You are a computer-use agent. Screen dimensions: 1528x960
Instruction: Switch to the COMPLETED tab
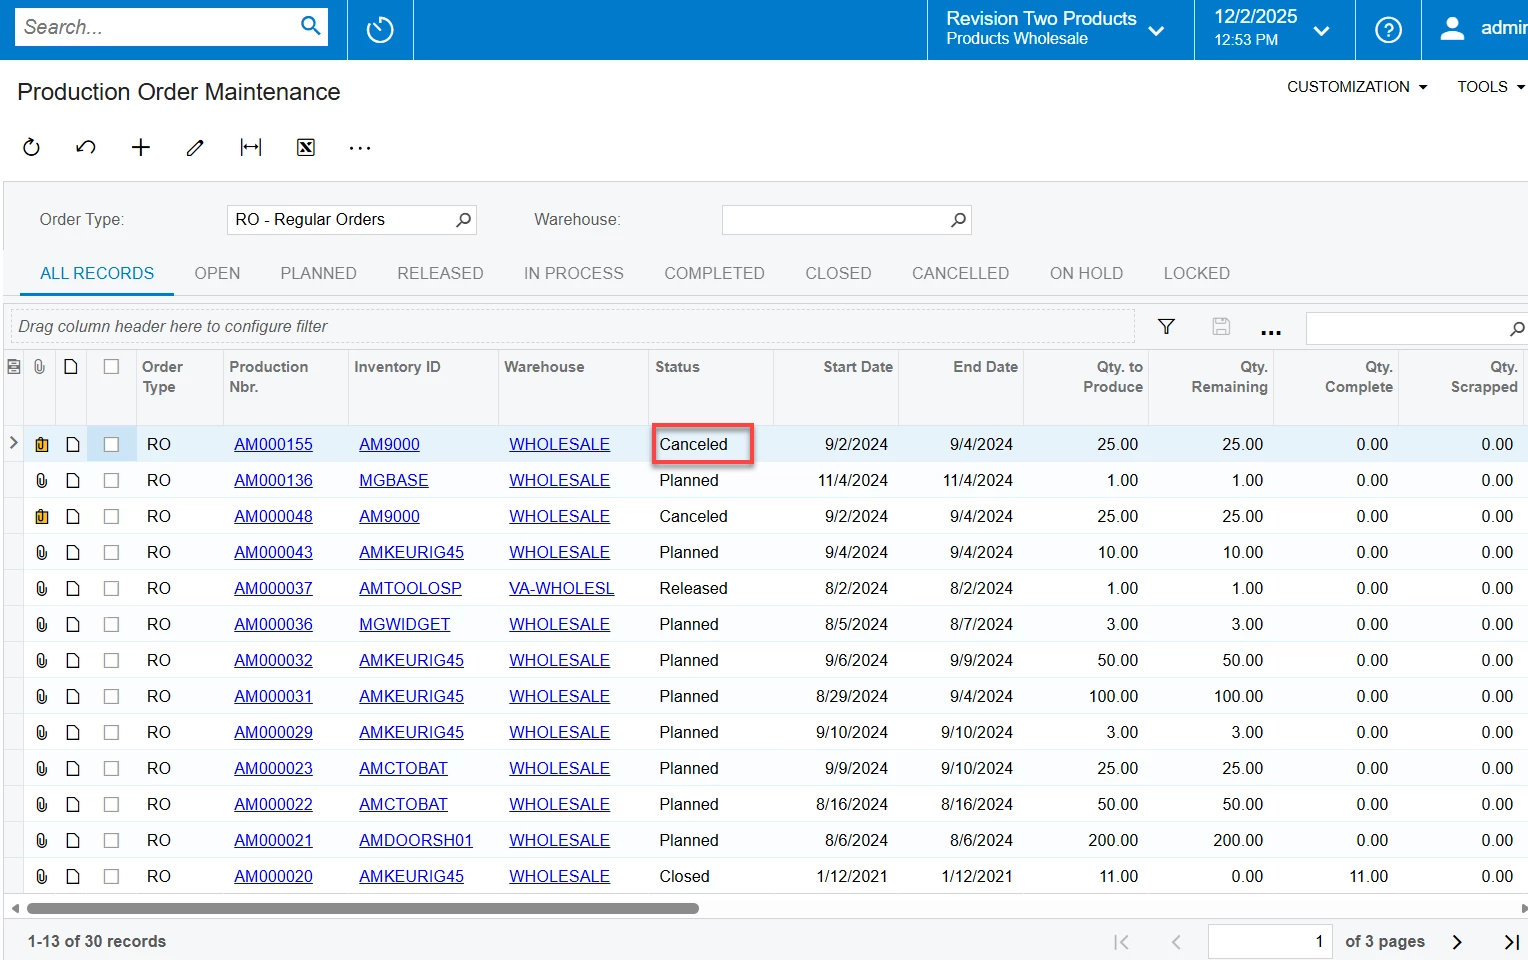pos(714,273)
